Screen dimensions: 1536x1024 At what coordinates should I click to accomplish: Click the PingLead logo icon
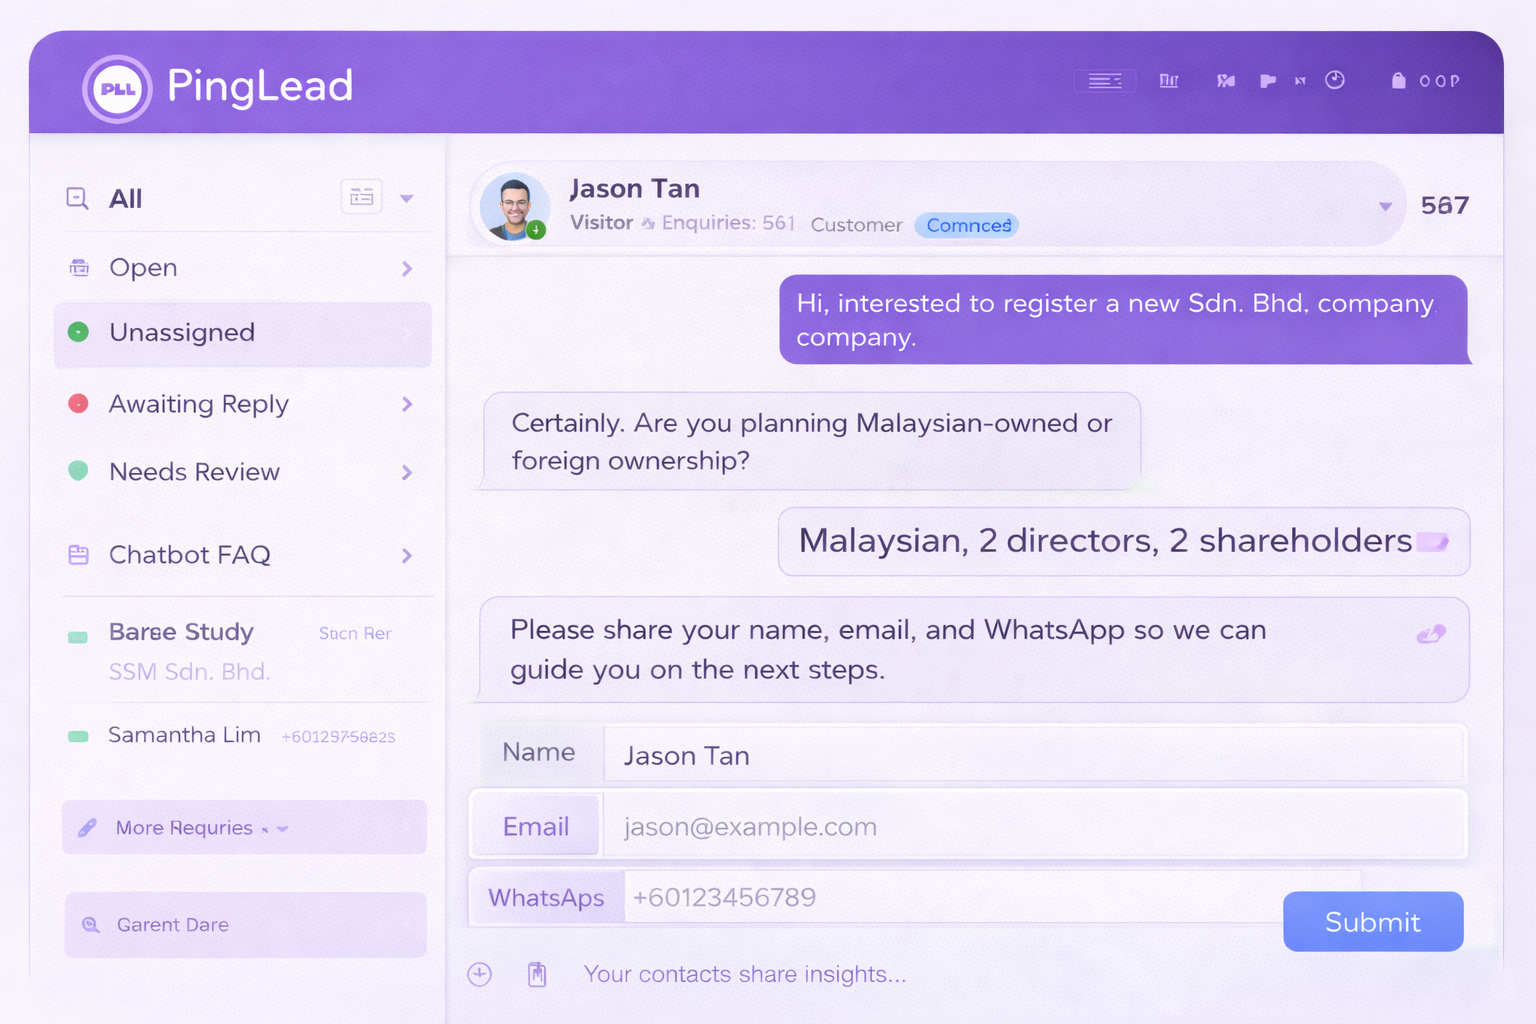(x=117, y=89)
